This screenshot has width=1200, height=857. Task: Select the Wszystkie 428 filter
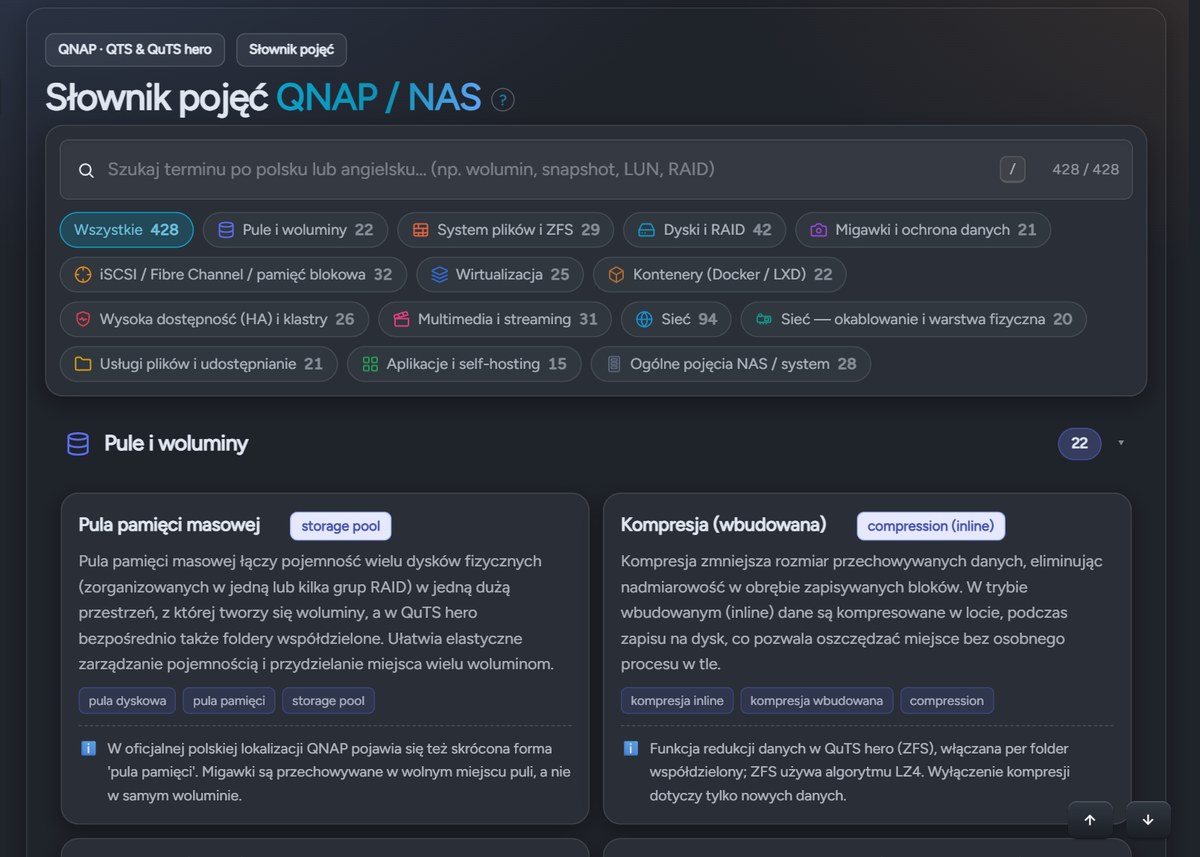pyautogui.click(x=126, y=230)
